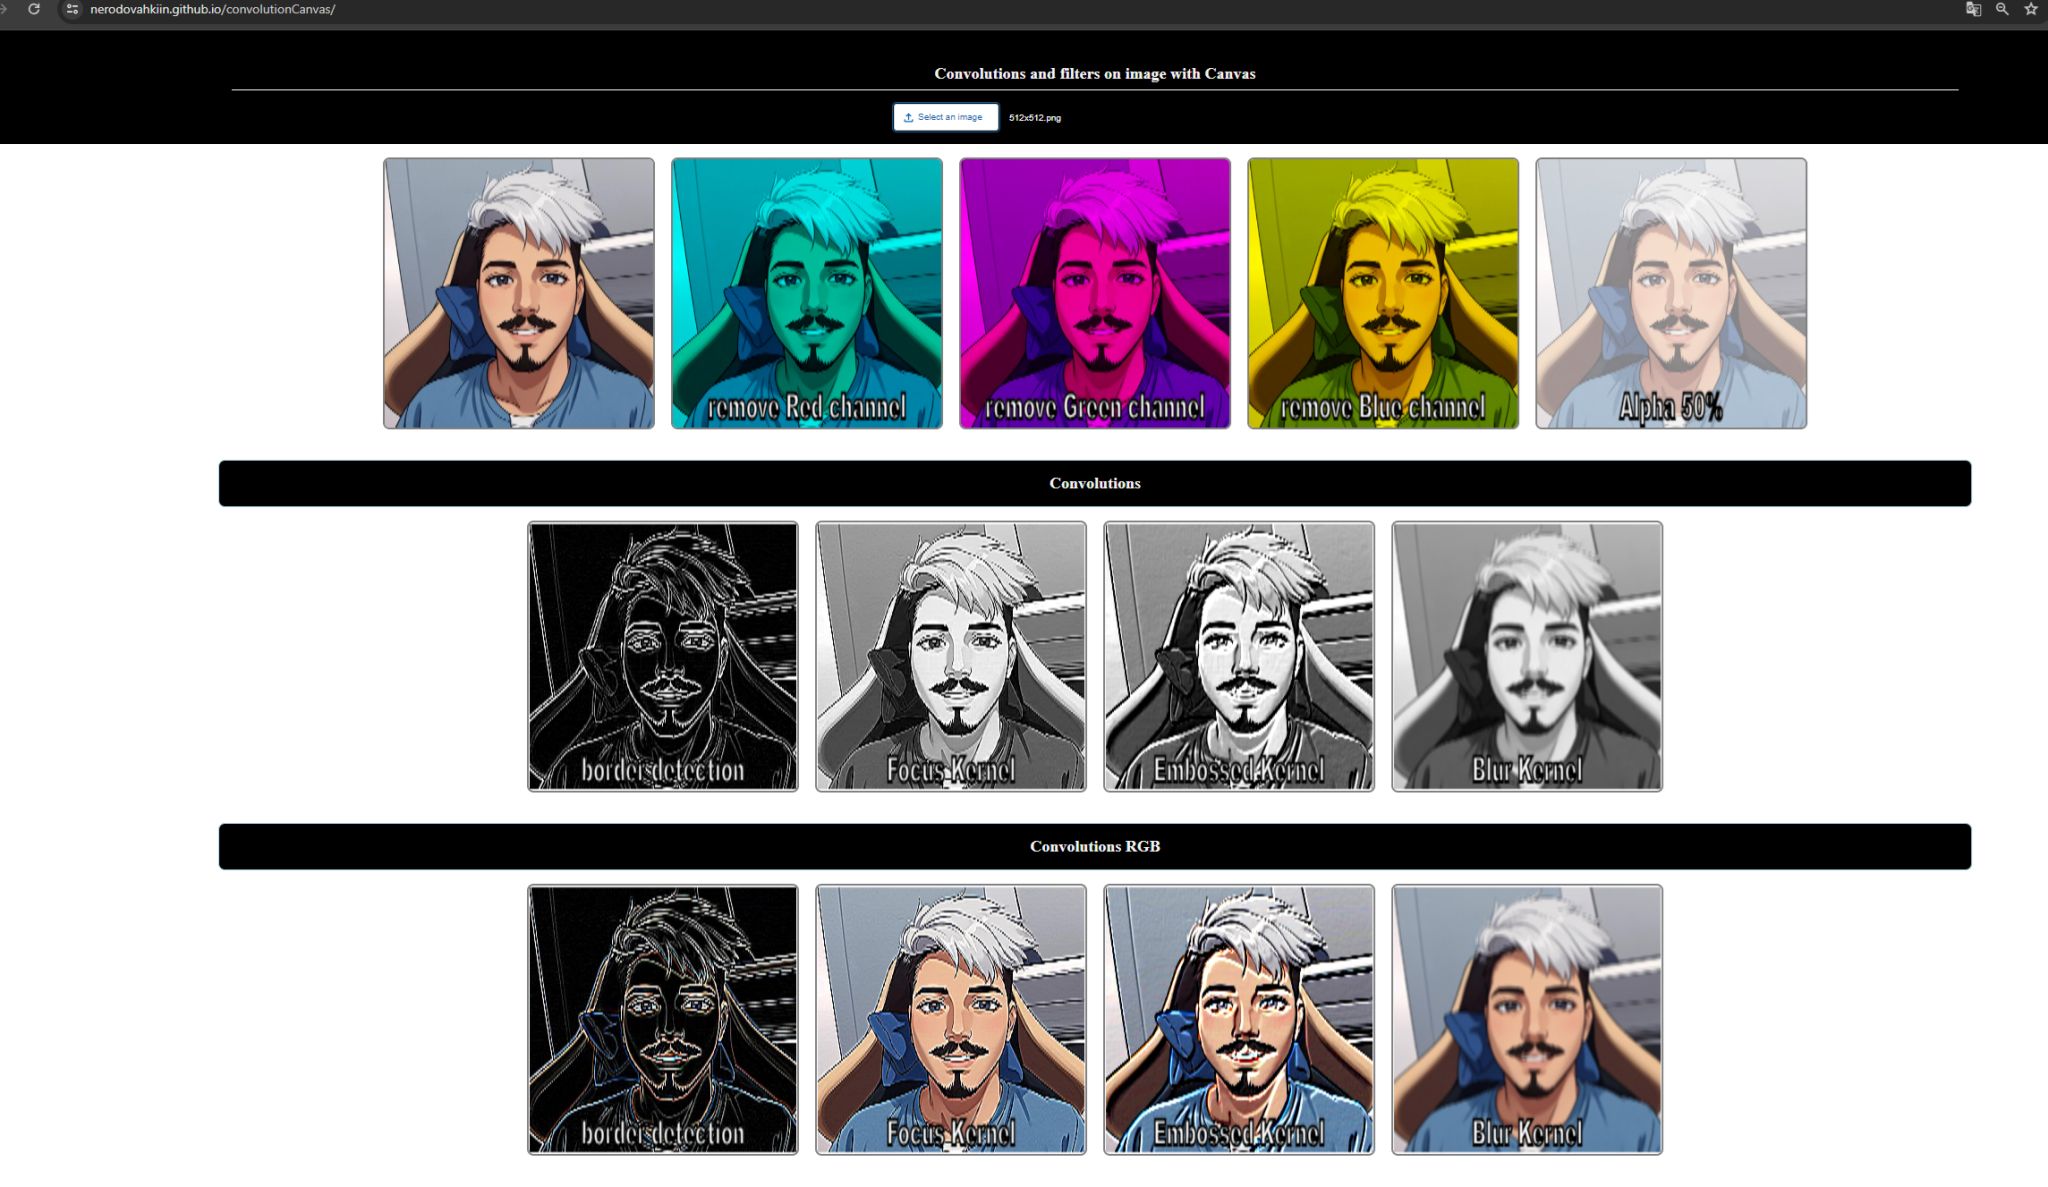Click the translate page icon
Image resolution: width=2048 pixels, height=1187 pixels.
1973,9
